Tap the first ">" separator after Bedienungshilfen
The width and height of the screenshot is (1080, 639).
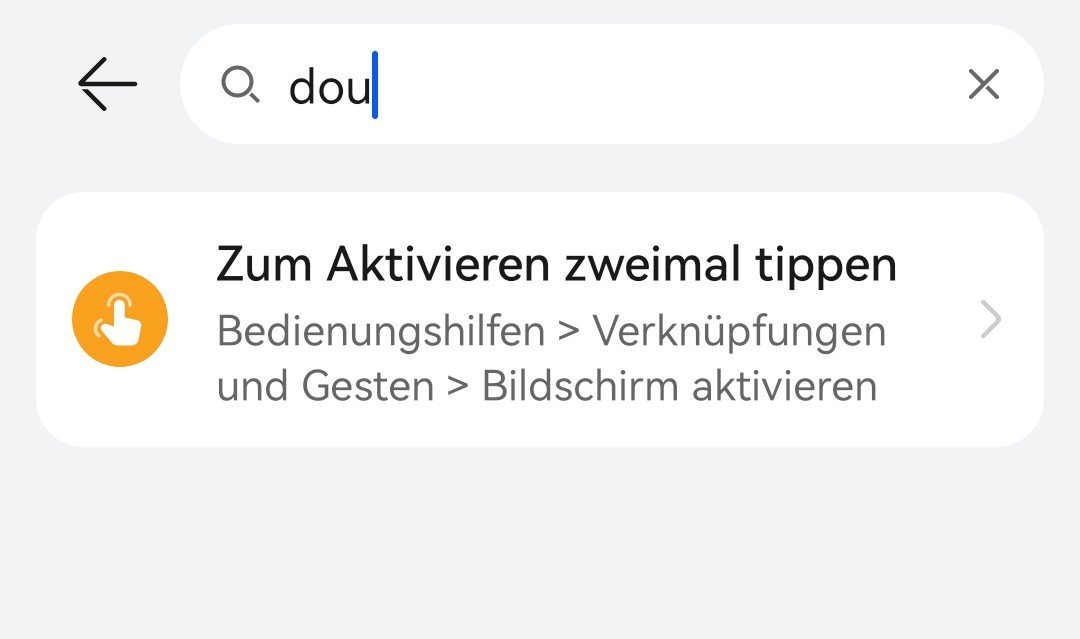(x=569, y=331)
